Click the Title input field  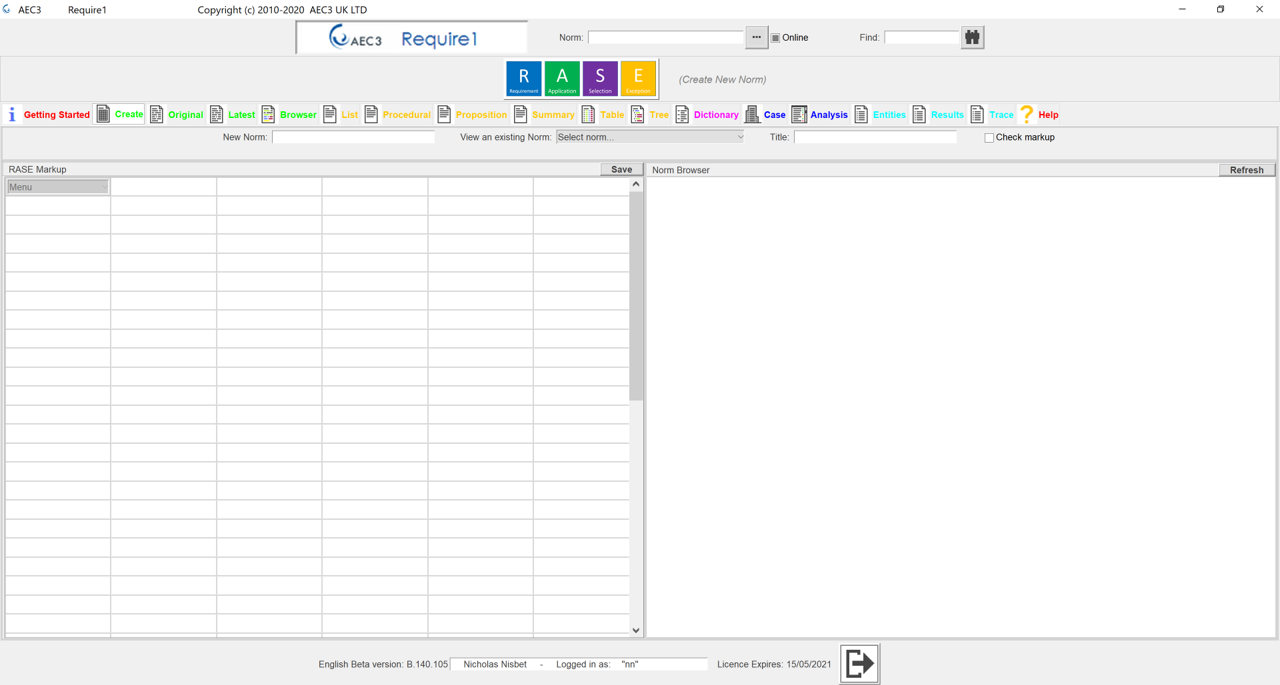pos(875,137)
